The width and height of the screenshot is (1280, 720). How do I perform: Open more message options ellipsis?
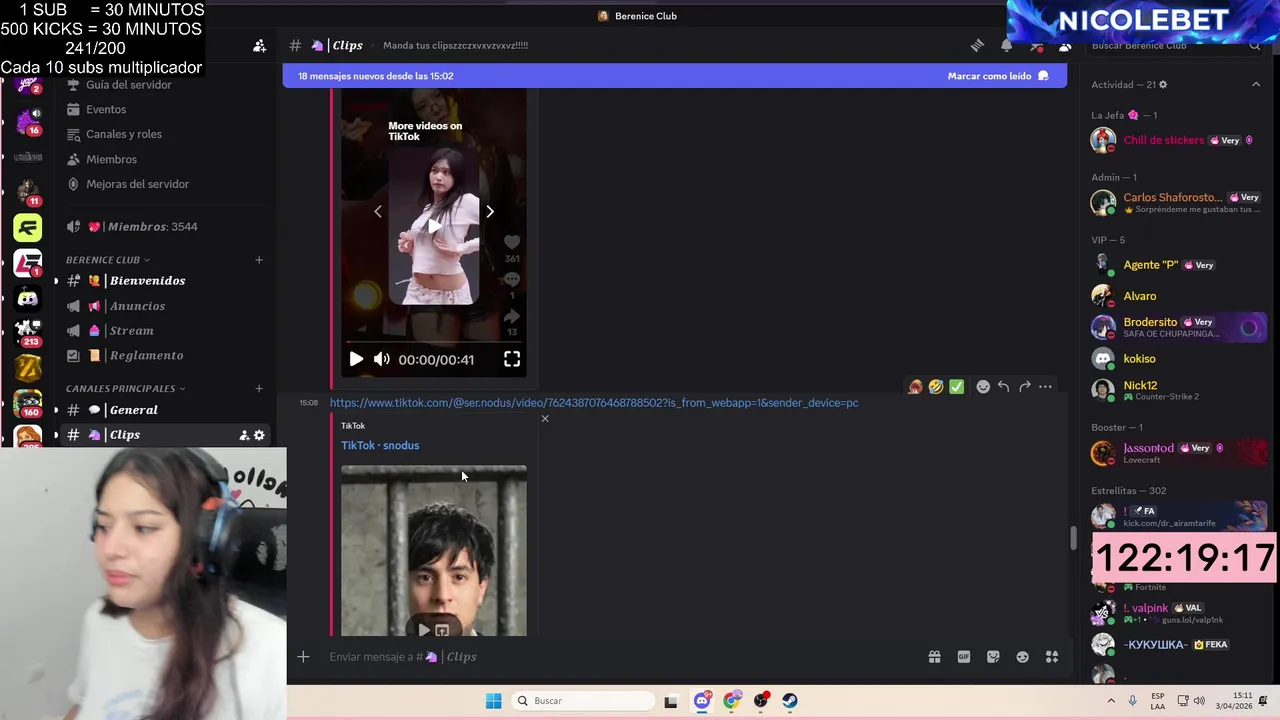coord(1045,387)
